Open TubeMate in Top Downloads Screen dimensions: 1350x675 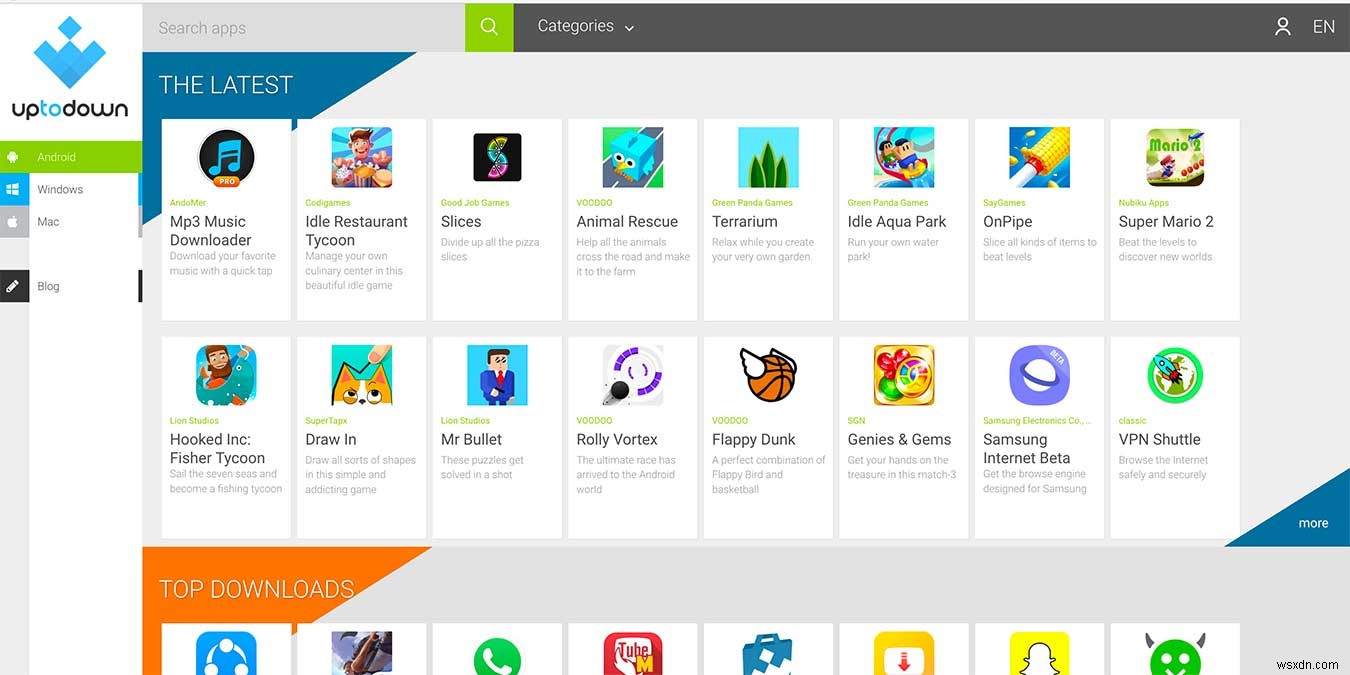click(x=632, y=655)
